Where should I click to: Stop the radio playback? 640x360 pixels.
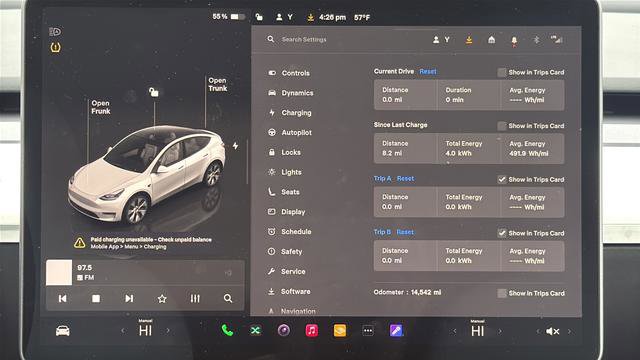(x=96, y=299)
